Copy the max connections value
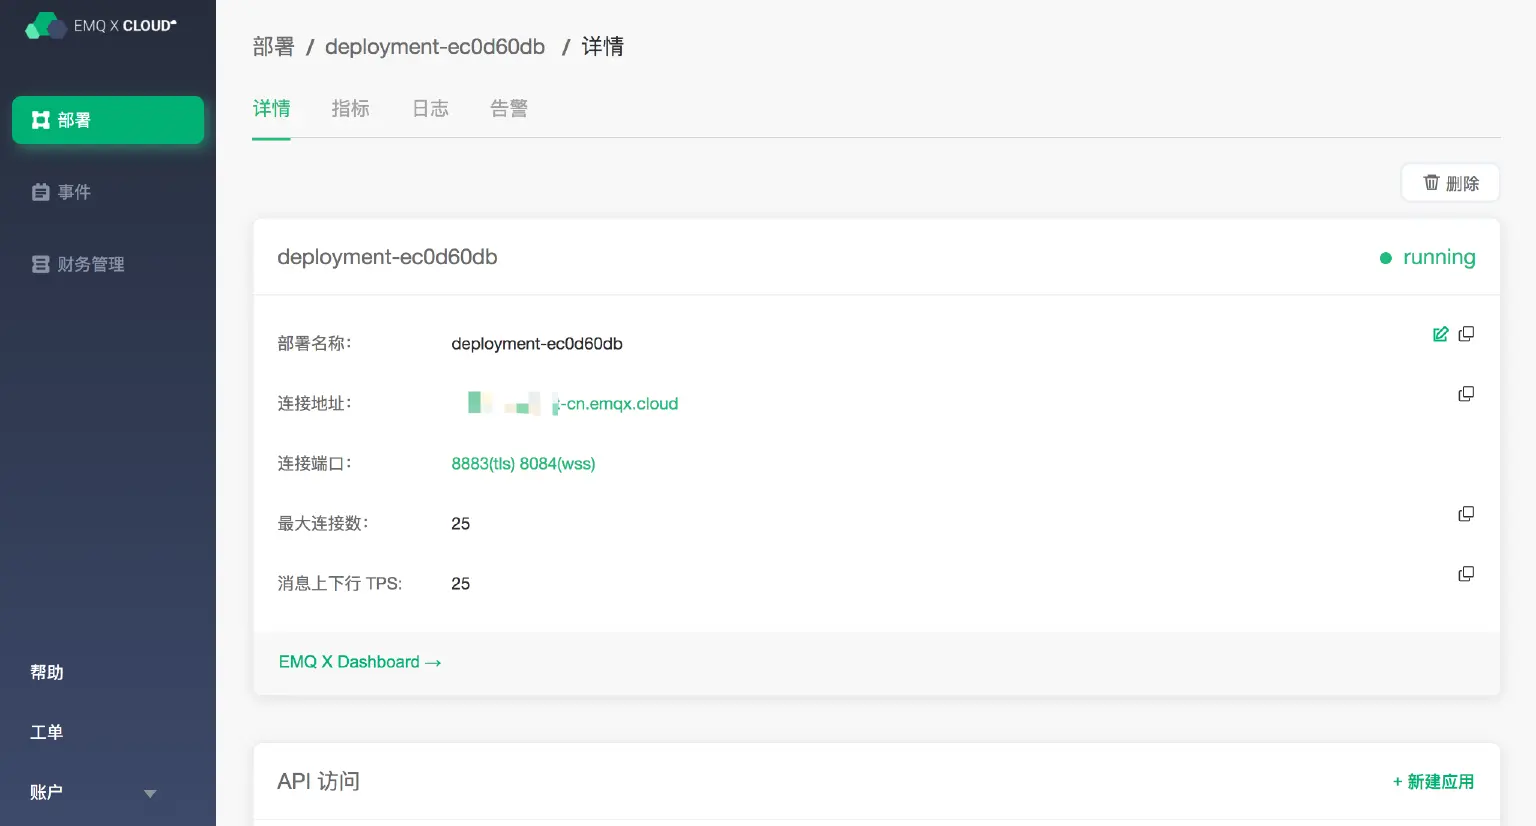Image resolution: width=1536 pixels, height=826 pixels. coord(1466,514)
